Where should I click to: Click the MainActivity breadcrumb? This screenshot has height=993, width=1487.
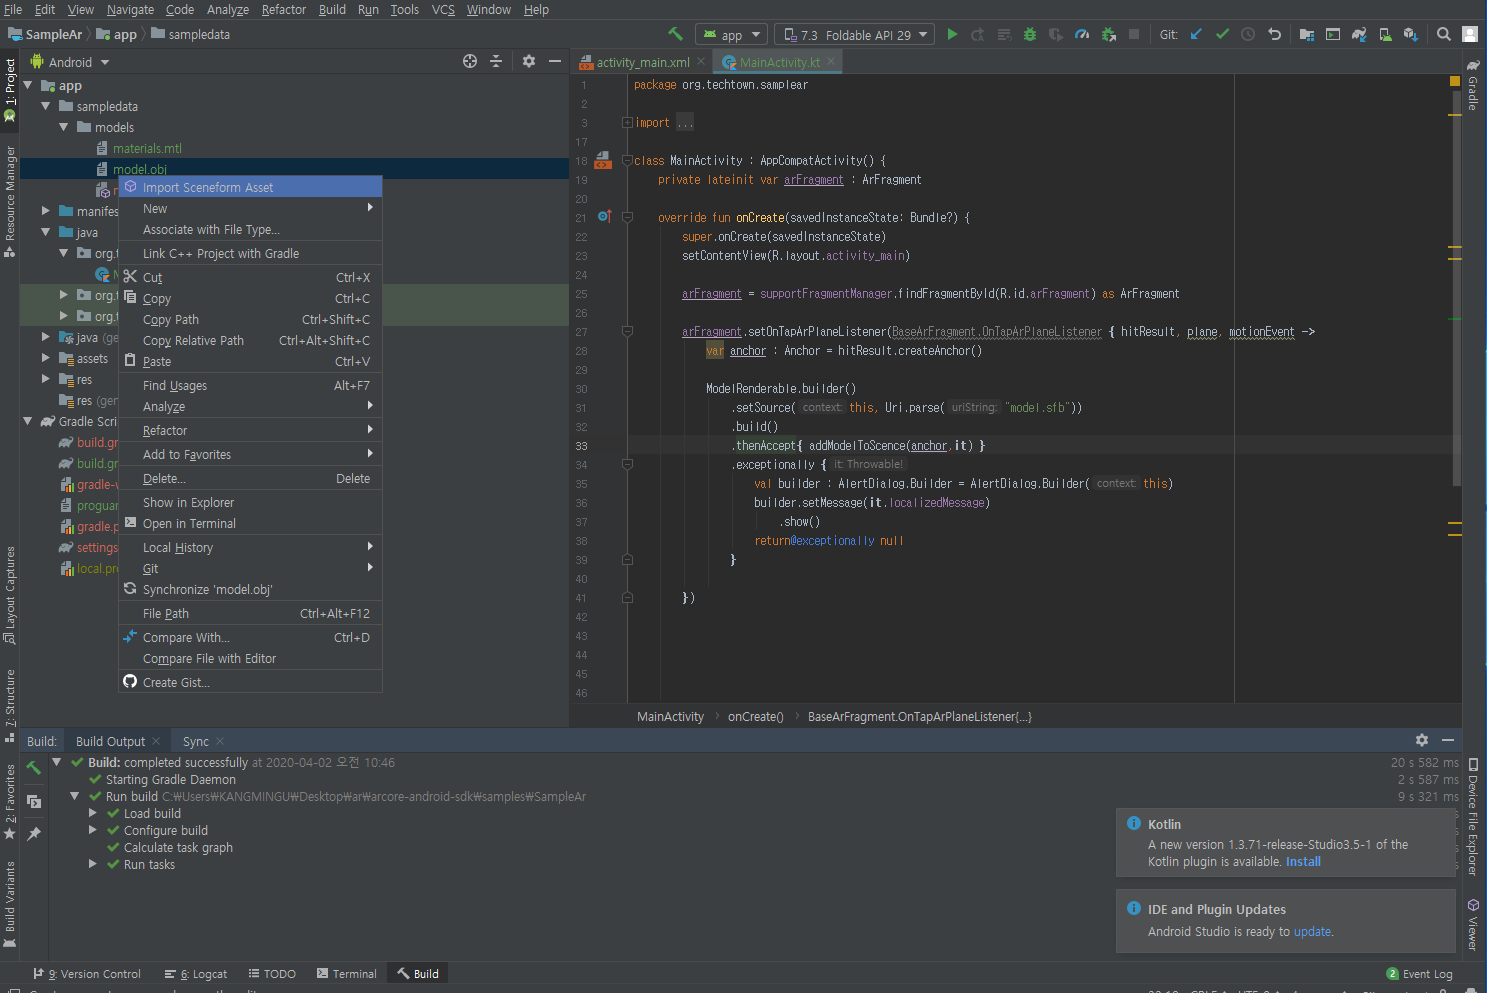pos(670,716)
